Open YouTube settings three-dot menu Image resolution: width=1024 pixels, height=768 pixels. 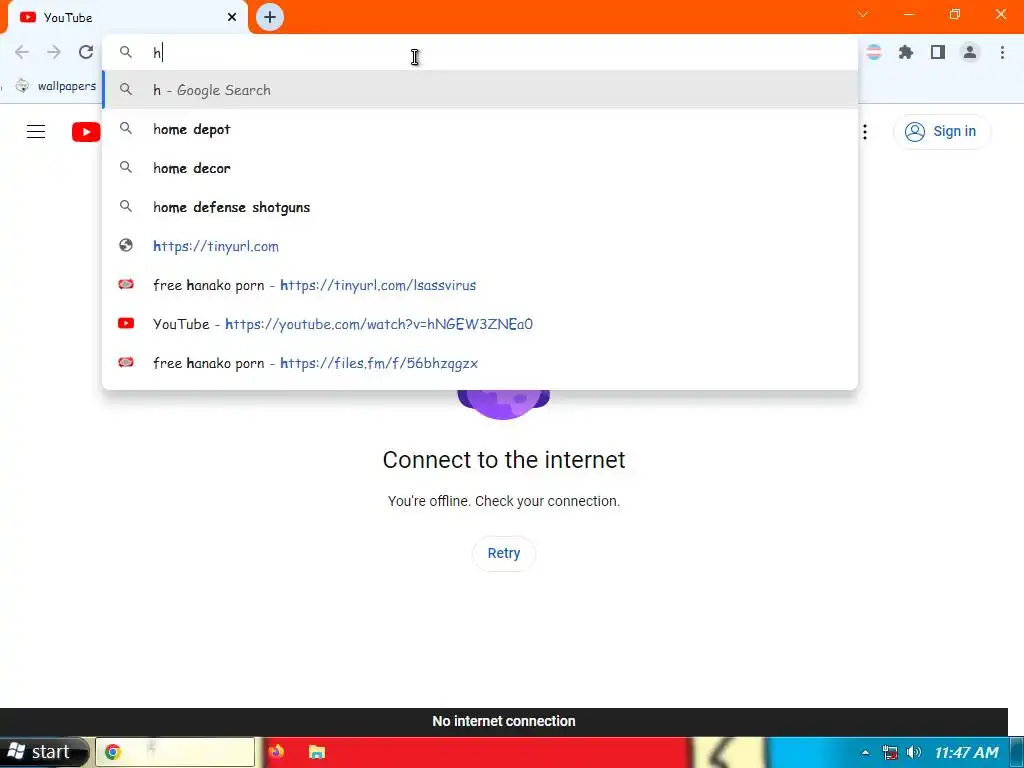pos(865,131)
